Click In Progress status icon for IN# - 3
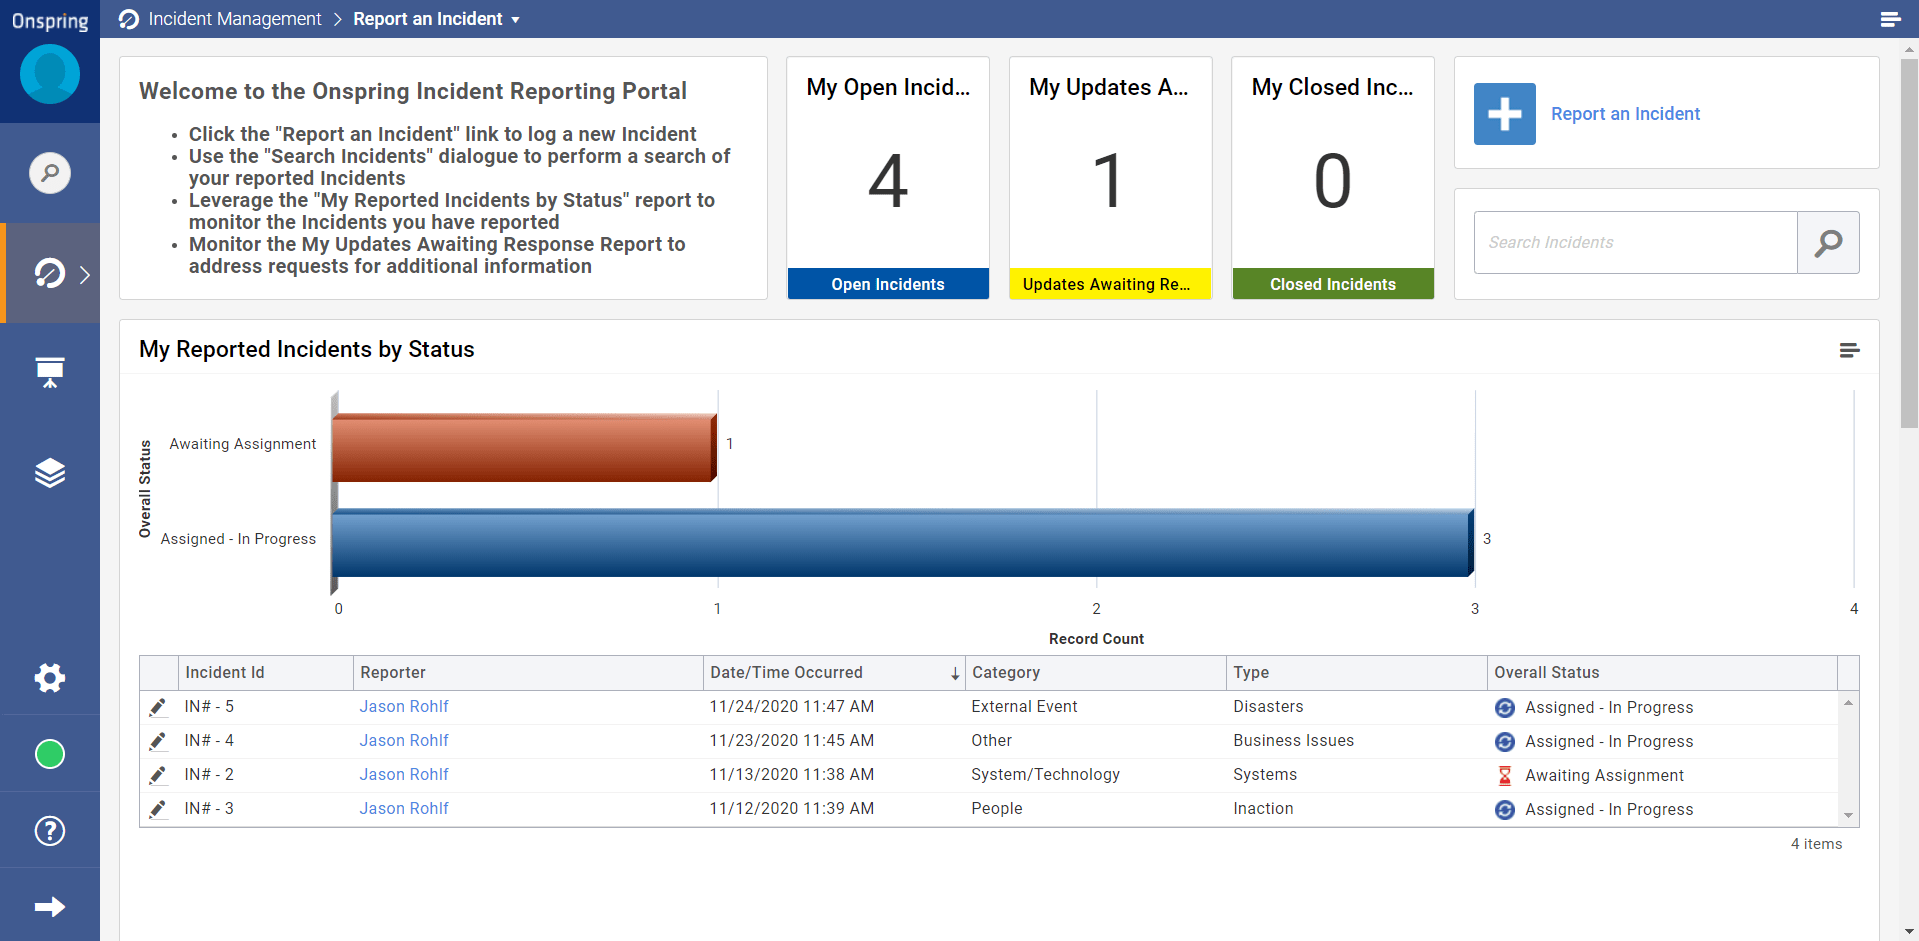This screenshot has height=941, width=1919. [x=1504, y=810]
